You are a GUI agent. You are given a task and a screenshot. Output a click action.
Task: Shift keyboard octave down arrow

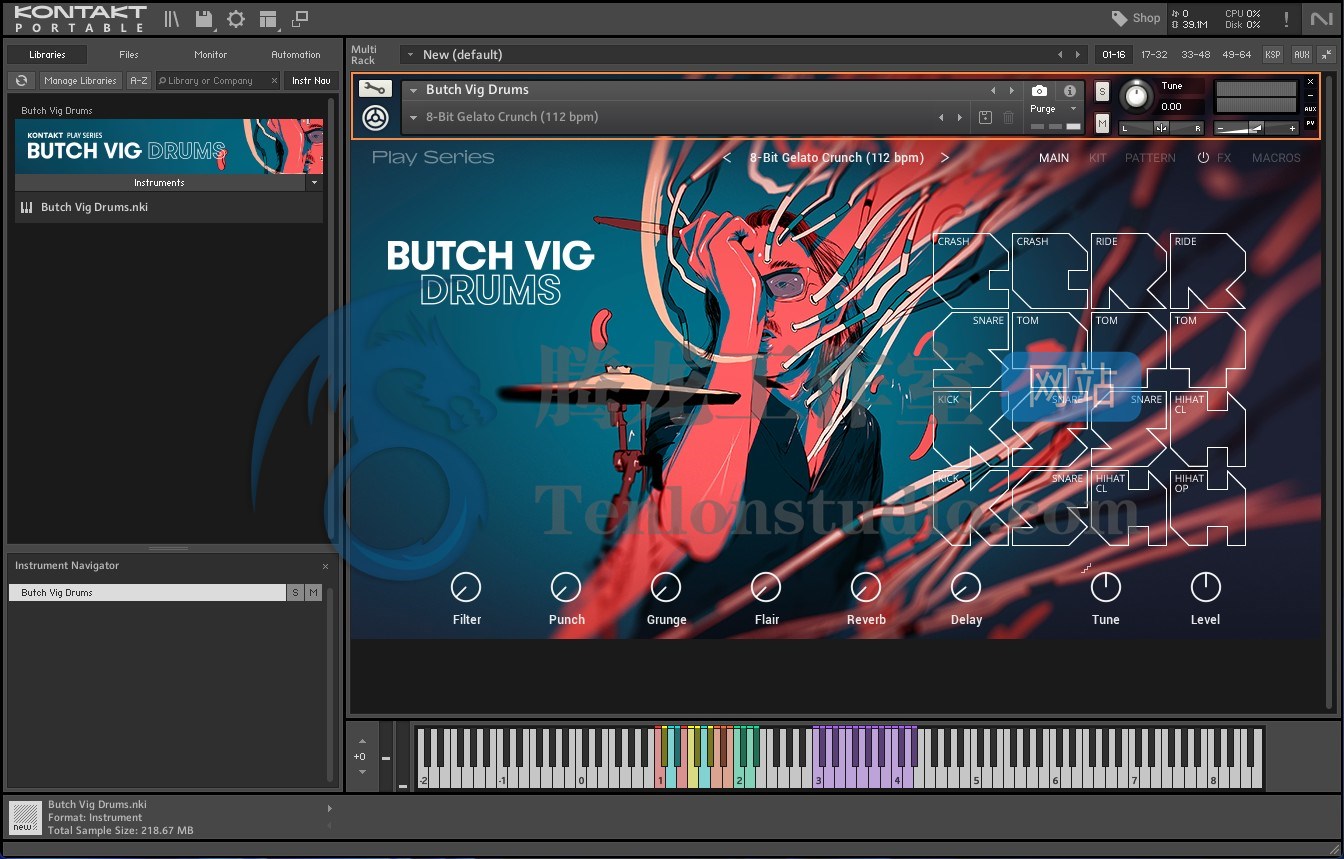tap(362, 771)
